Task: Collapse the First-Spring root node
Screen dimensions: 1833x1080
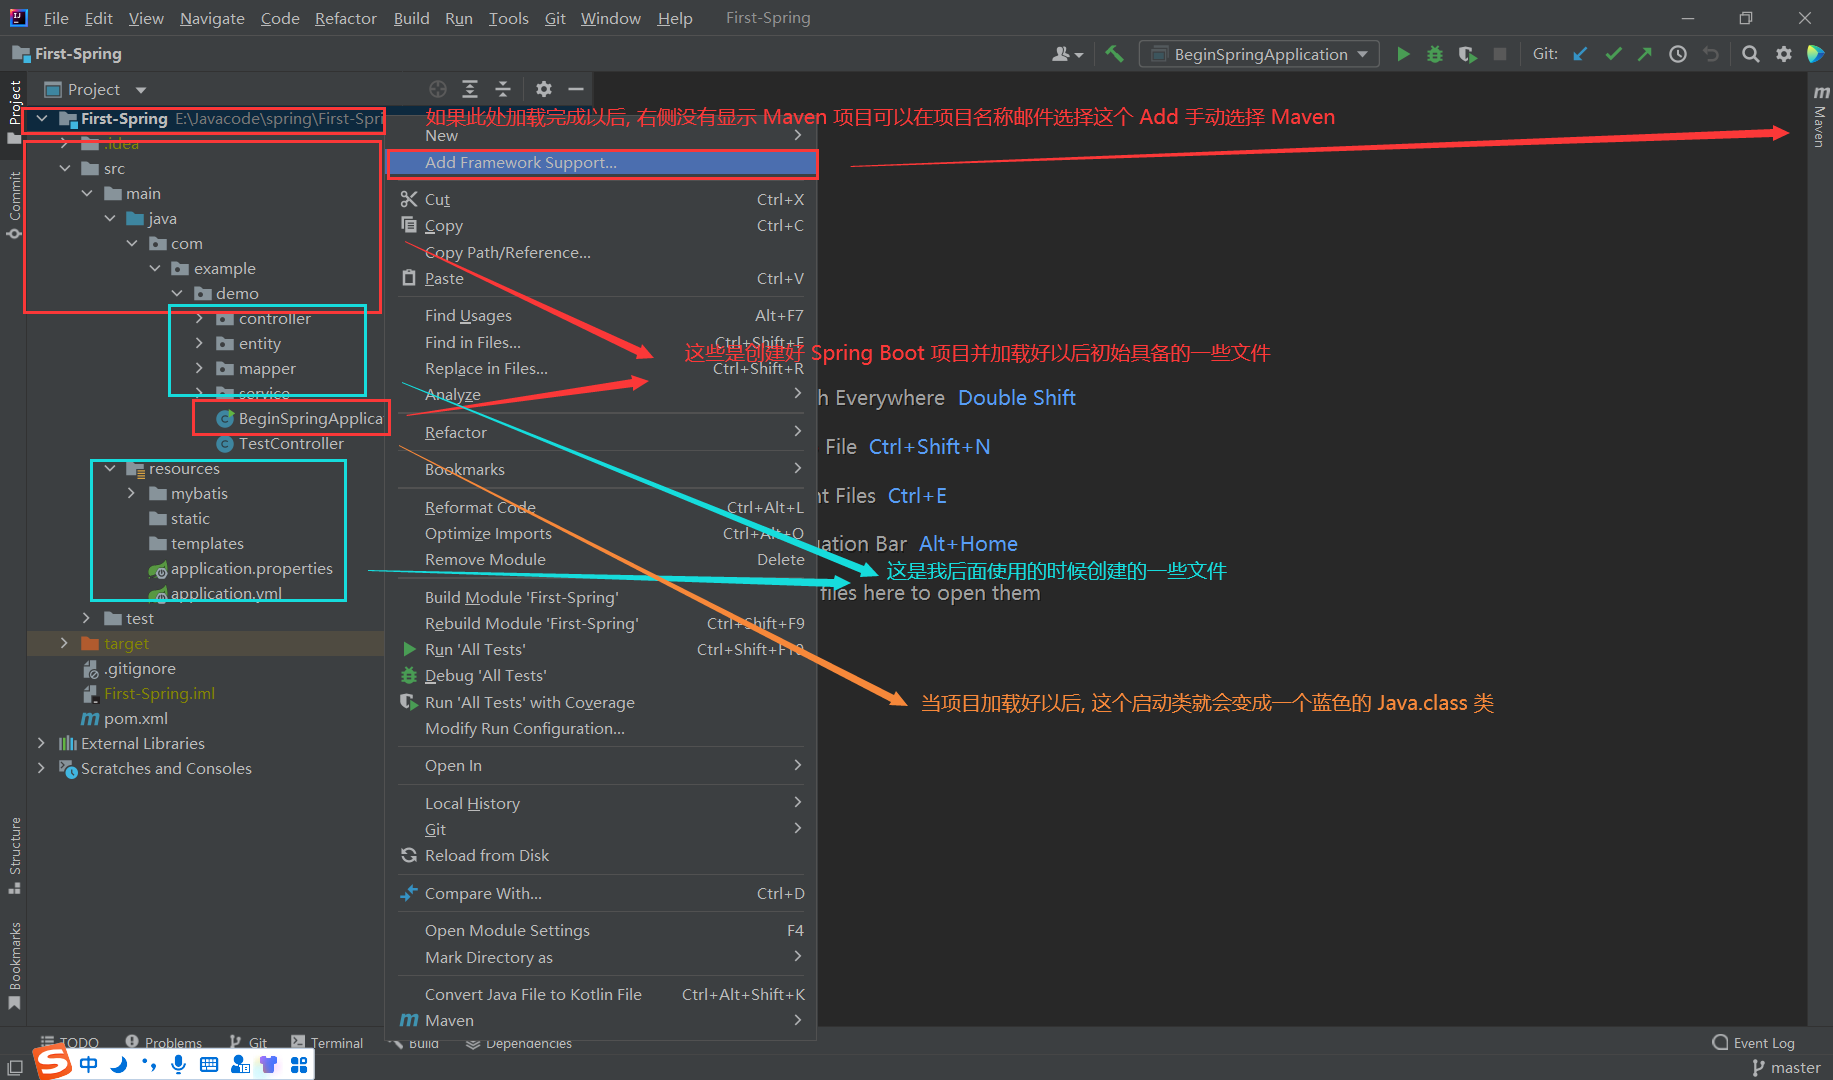Action: click(42, 118)
